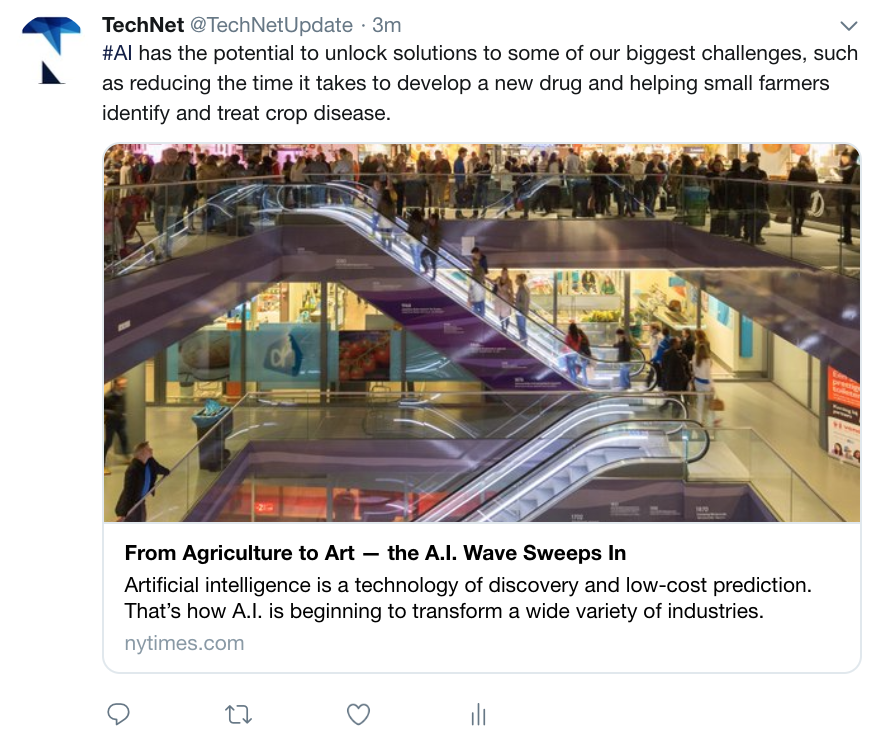The width and height of the screenshot is (876, 742).
Task: Click the tweet text about crop disease
Action: tap(480, 83)
